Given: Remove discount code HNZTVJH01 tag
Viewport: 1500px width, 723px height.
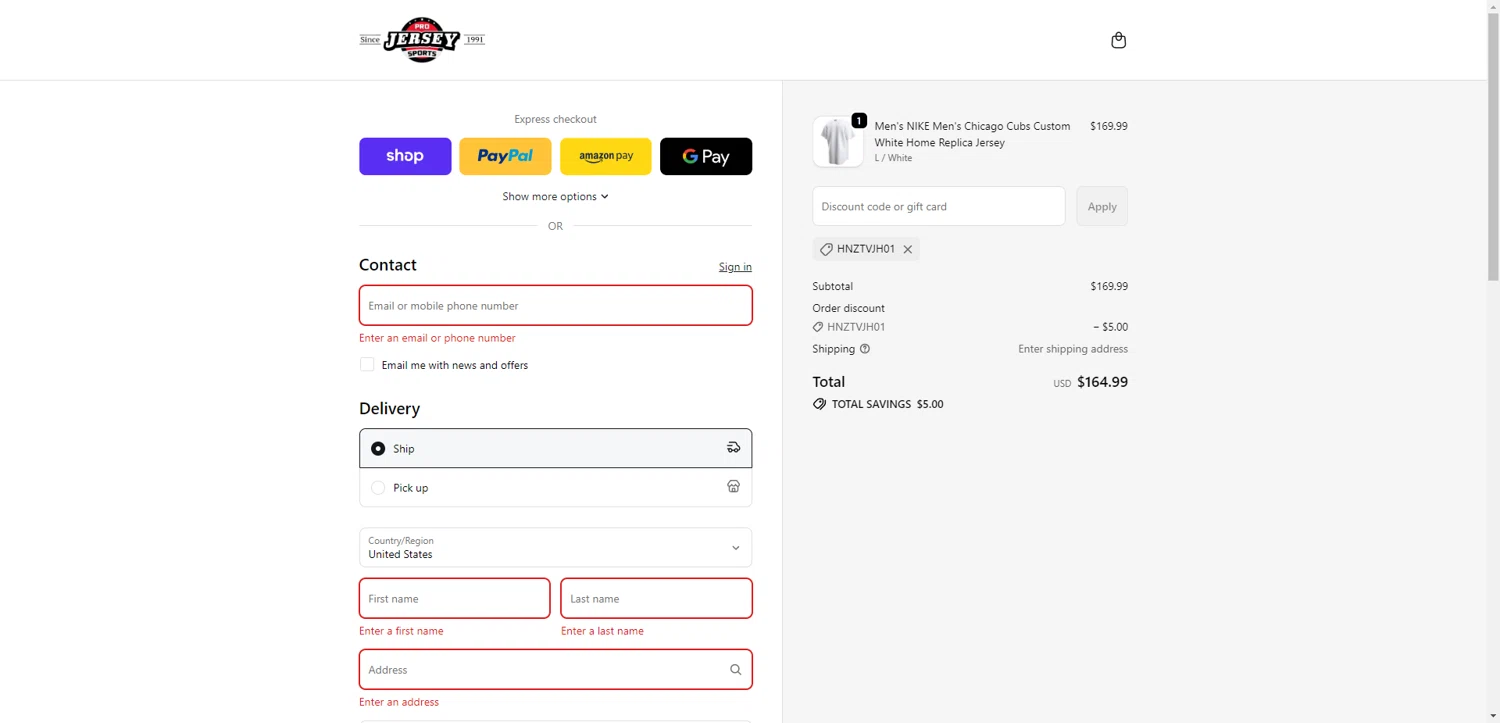Looking at the screenshot, I should [x=908, y=249].
